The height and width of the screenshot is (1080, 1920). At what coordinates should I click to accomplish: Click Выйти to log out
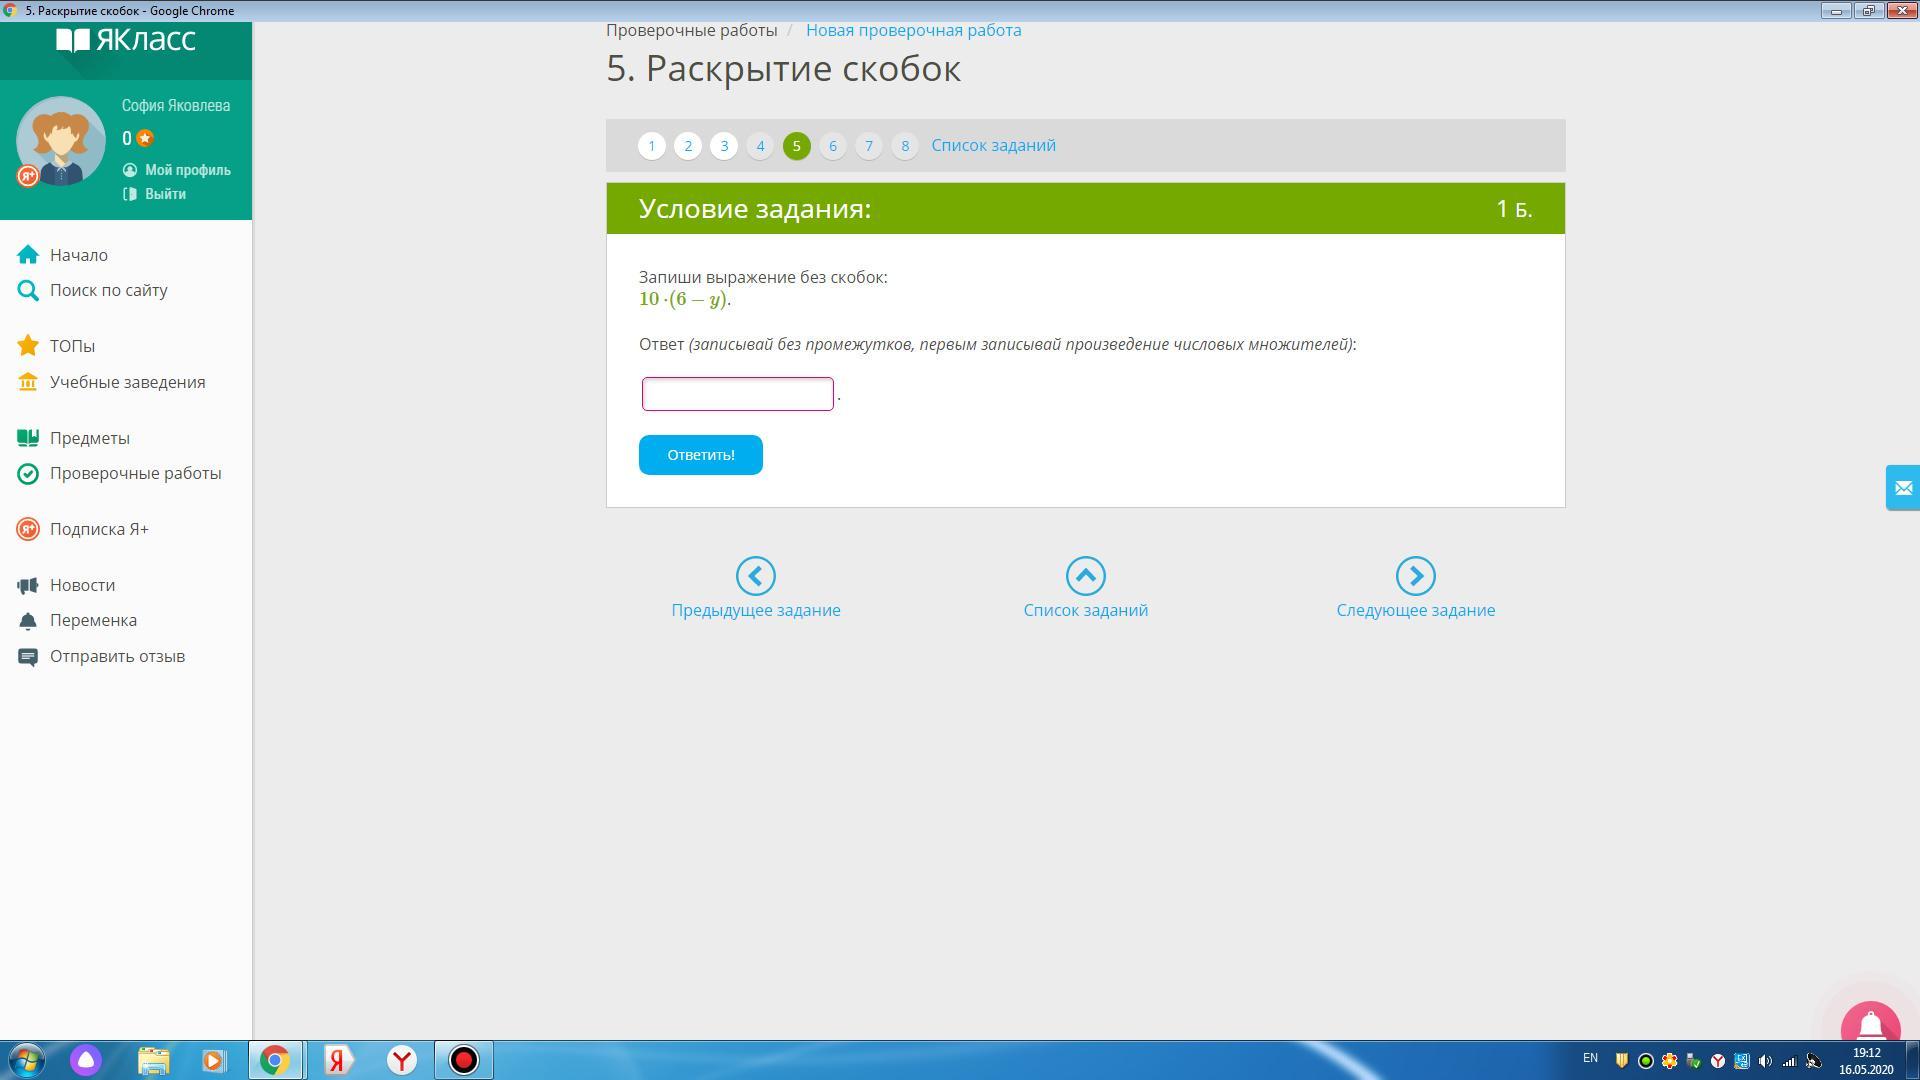pyautogui.click(x=165, y=194)
